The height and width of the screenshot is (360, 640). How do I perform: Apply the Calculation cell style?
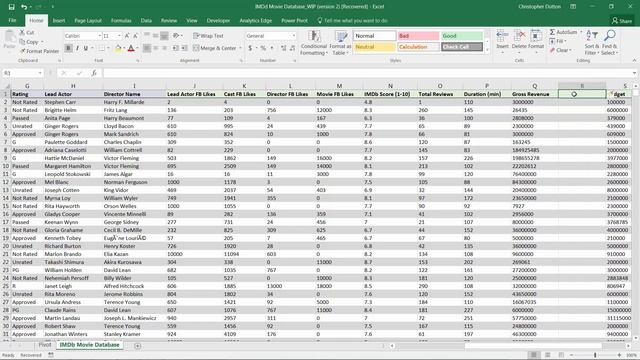pyautogui.click(x=418, y=47)
